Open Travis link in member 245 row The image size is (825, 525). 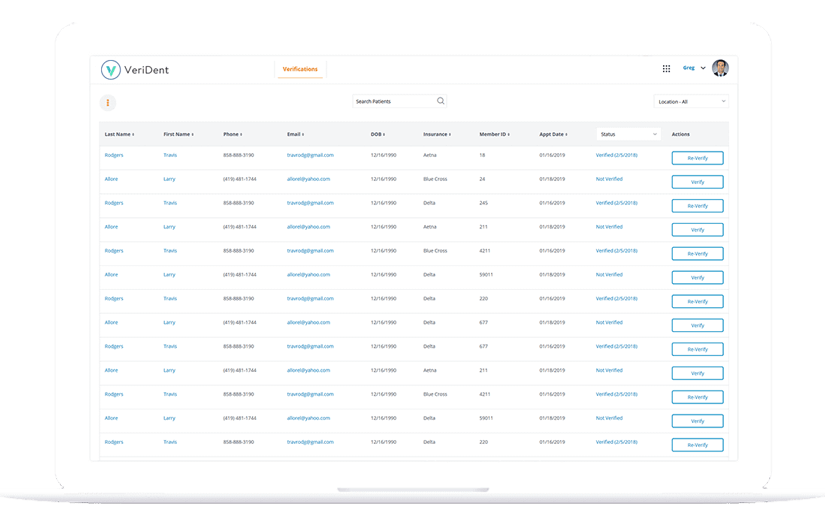coord(170,203)
